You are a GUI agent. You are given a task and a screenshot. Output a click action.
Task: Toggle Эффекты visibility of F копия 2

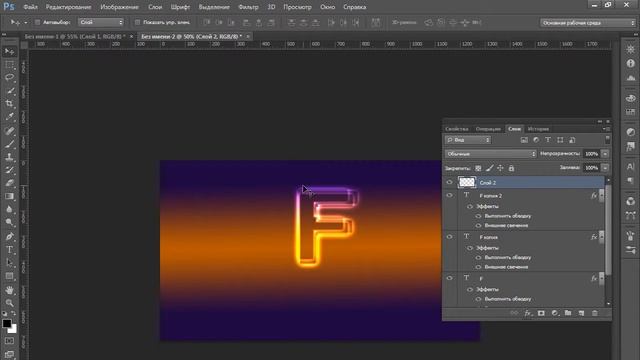click(x=470, y=207)
